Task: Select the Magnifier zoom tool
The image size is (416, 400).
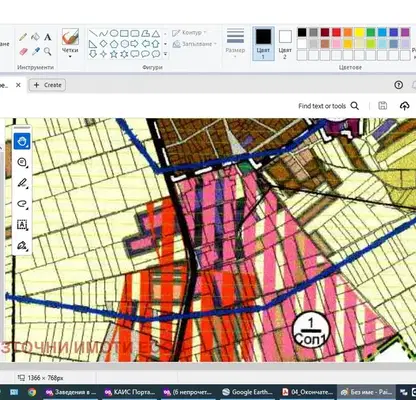Action: click(48, 51)
